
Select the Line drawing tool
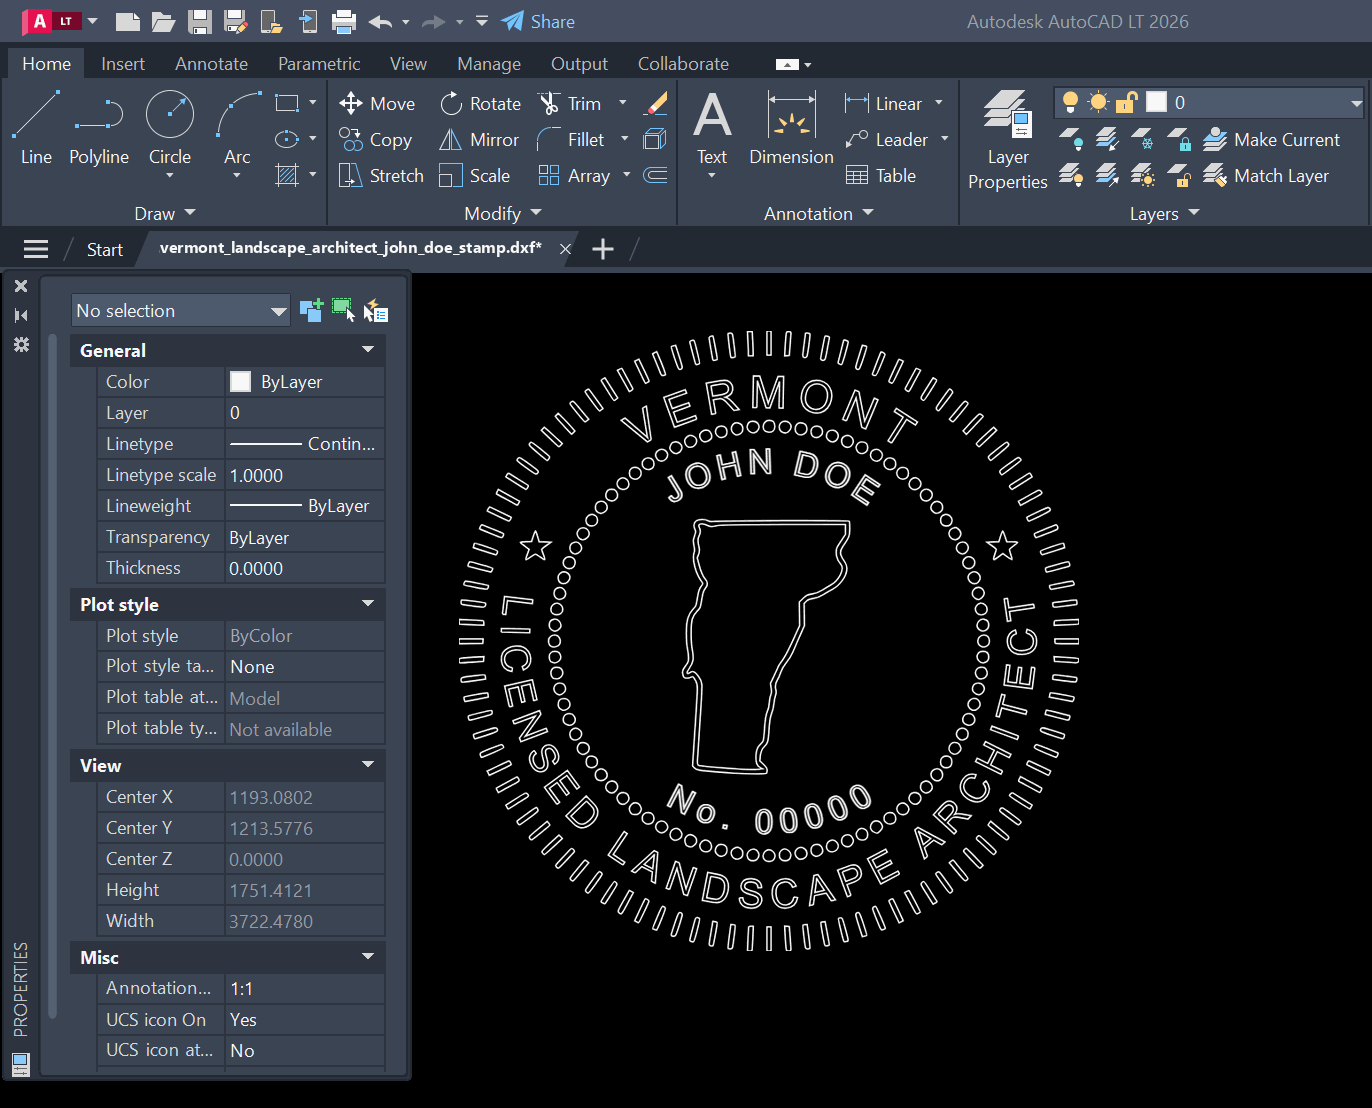coord(36,128)
